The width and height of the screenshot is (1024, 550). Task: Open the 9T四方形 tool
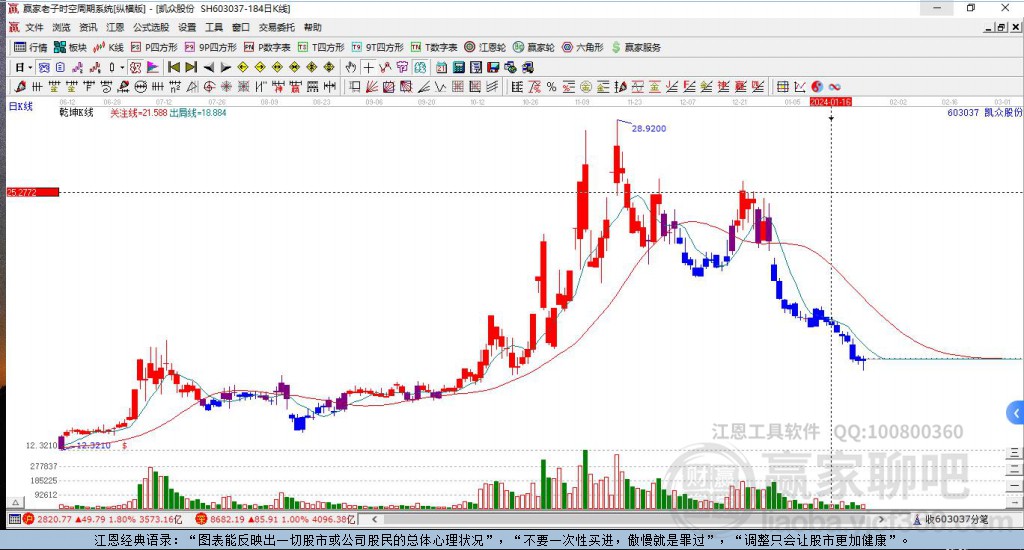coord(377,47)
